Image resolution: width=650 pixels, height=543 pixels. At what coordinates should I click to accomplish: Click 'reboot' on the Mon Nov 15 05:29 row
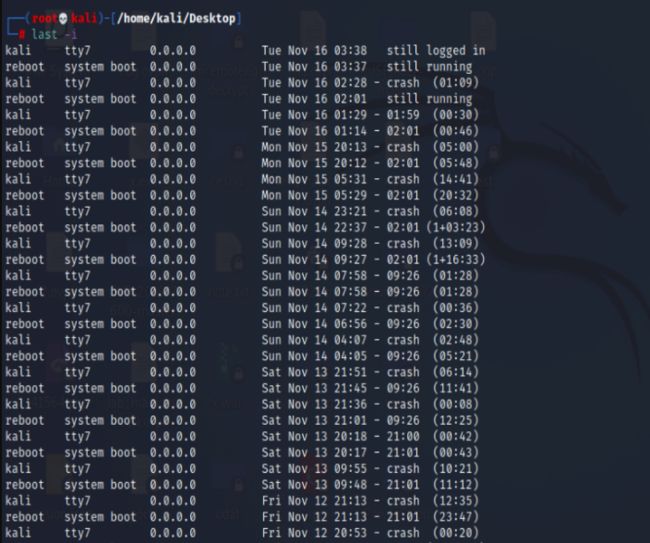[24, 196]
